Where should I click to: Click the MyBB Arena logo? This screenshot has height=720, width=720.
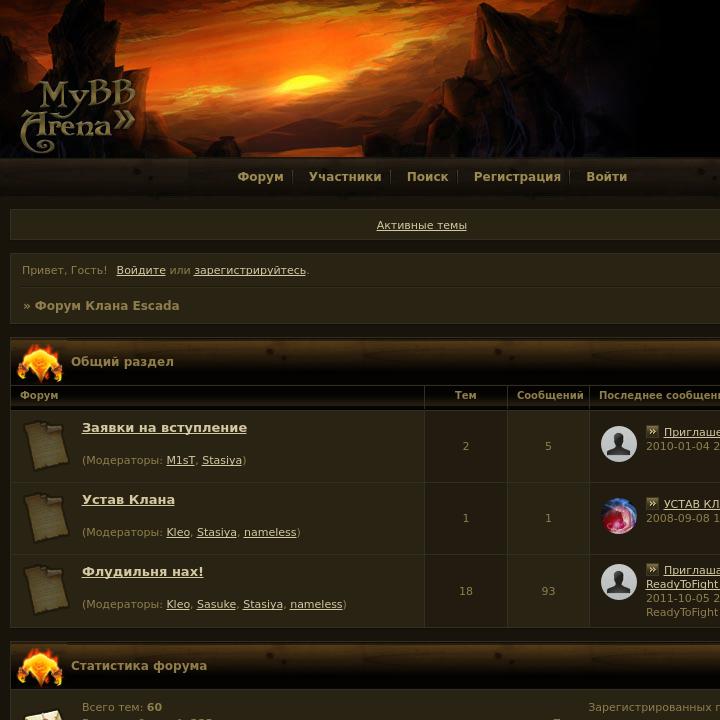coord(78,116)
